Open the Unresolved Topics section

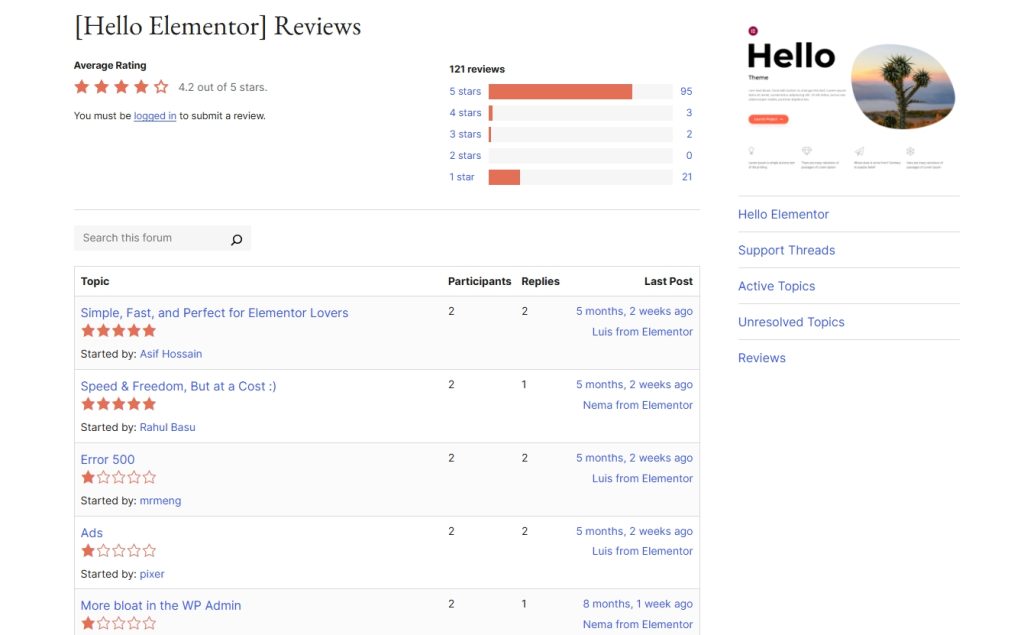[791, 322]
